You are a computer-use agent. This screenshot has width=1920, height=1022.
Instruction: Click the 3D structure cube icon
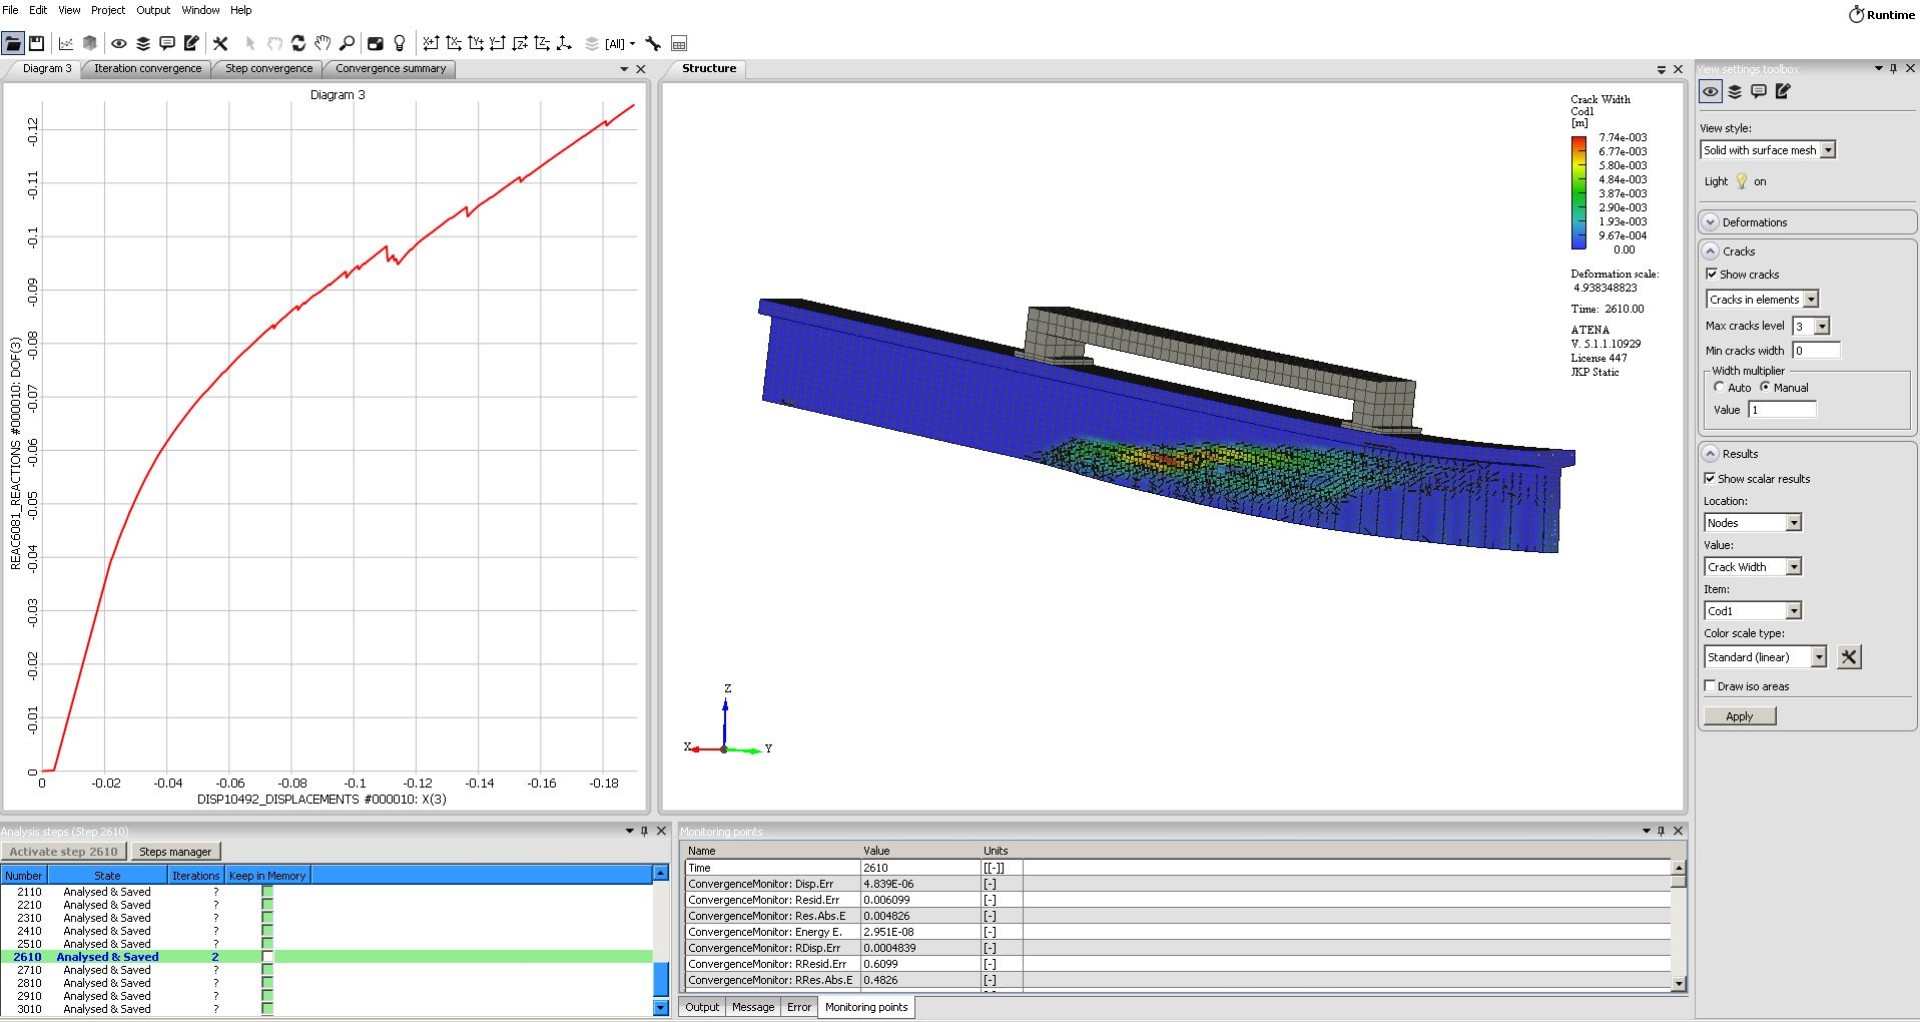point(90,43)
